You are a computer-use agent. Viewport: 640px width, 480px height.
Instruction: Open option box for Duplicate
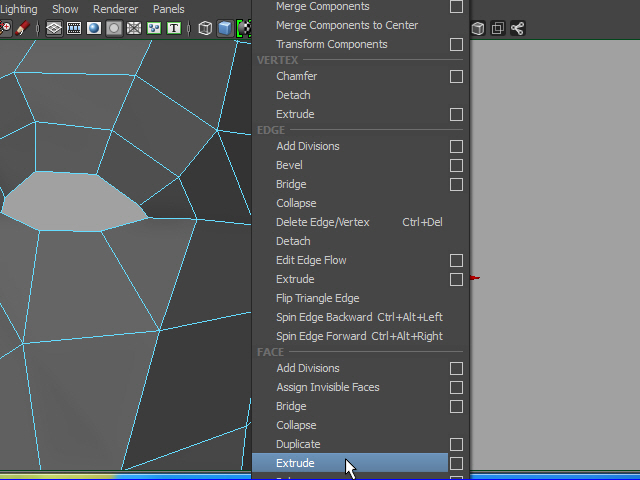[x=456, y=444]
